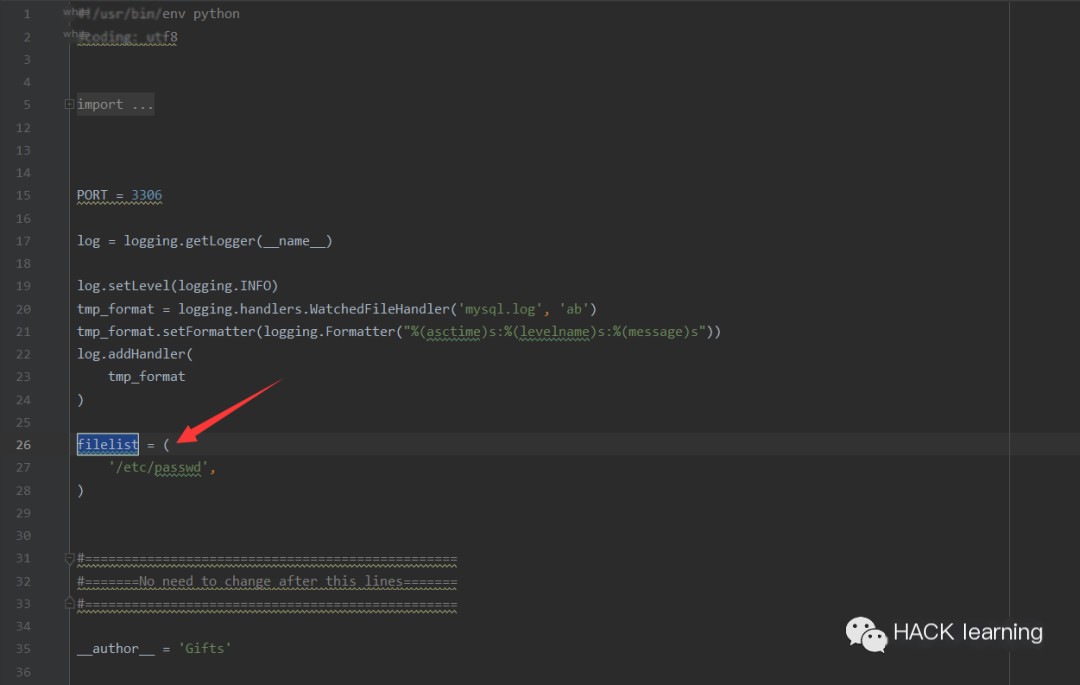The width and height of the screenshot is (1080, 685).
Task: Click the folded 'import ...' placeholder text
Action: pos(115,105)
